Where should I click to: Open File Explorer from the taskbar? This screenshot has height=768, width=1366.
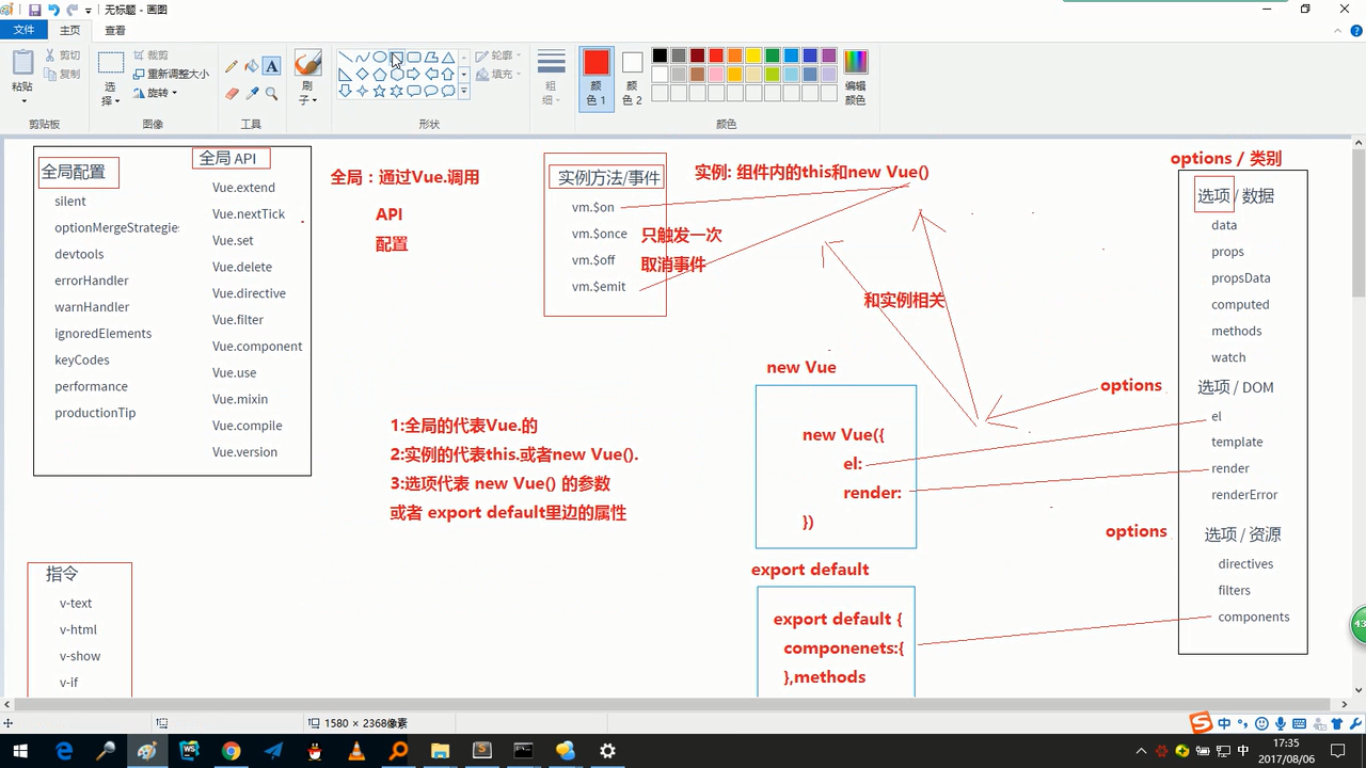pos(440,751)
